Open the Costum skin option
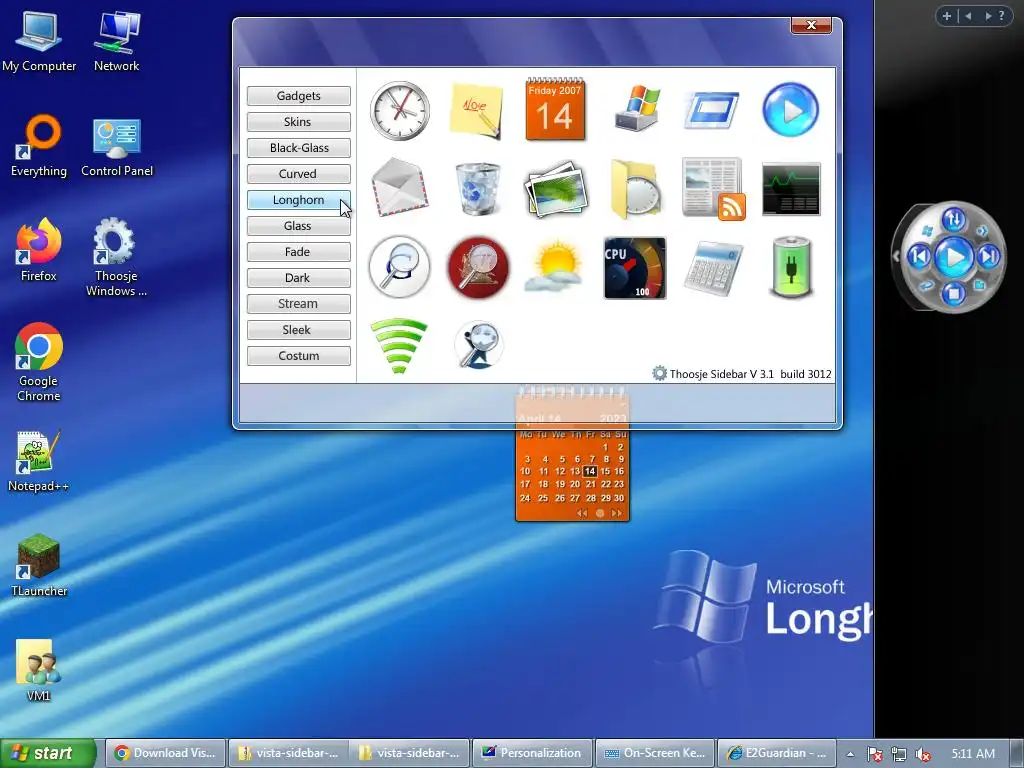Image resolution: width=1024 pixels, height=768 pixels. point(298,356)
